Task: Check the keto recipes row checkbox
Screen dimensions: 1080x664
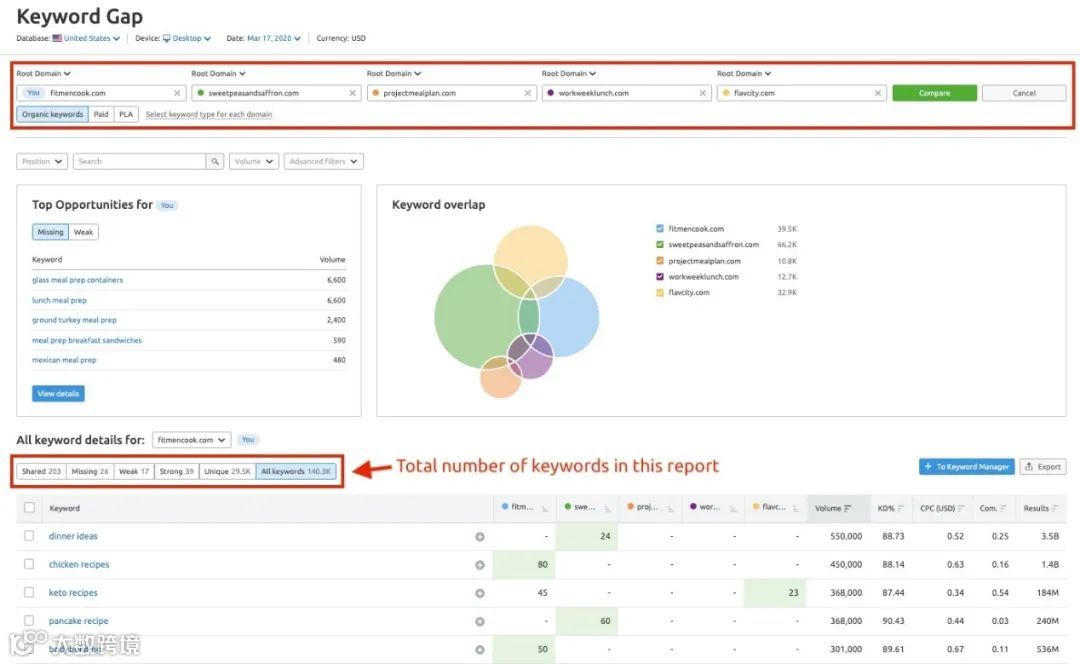Action: [x=29, y=592]
